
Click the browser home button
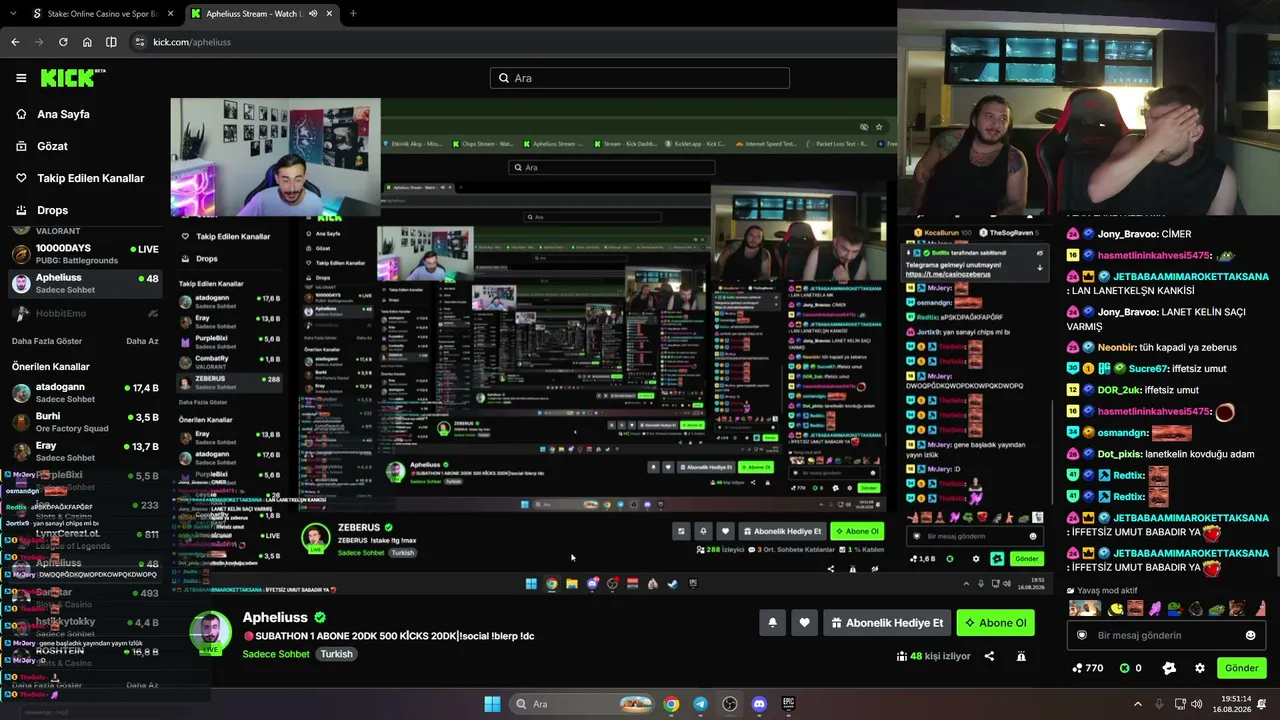(x=87, y=42)
